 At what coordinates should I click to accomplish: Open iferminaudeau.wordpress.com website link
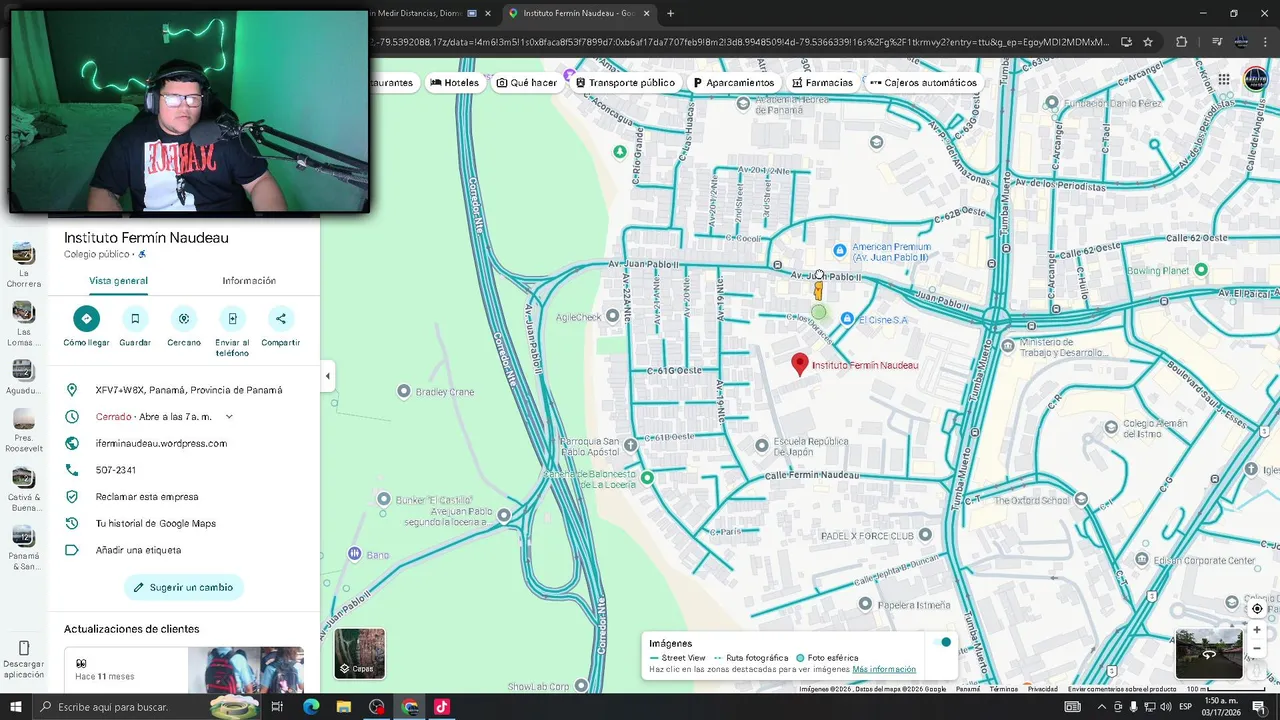(161, 443)
